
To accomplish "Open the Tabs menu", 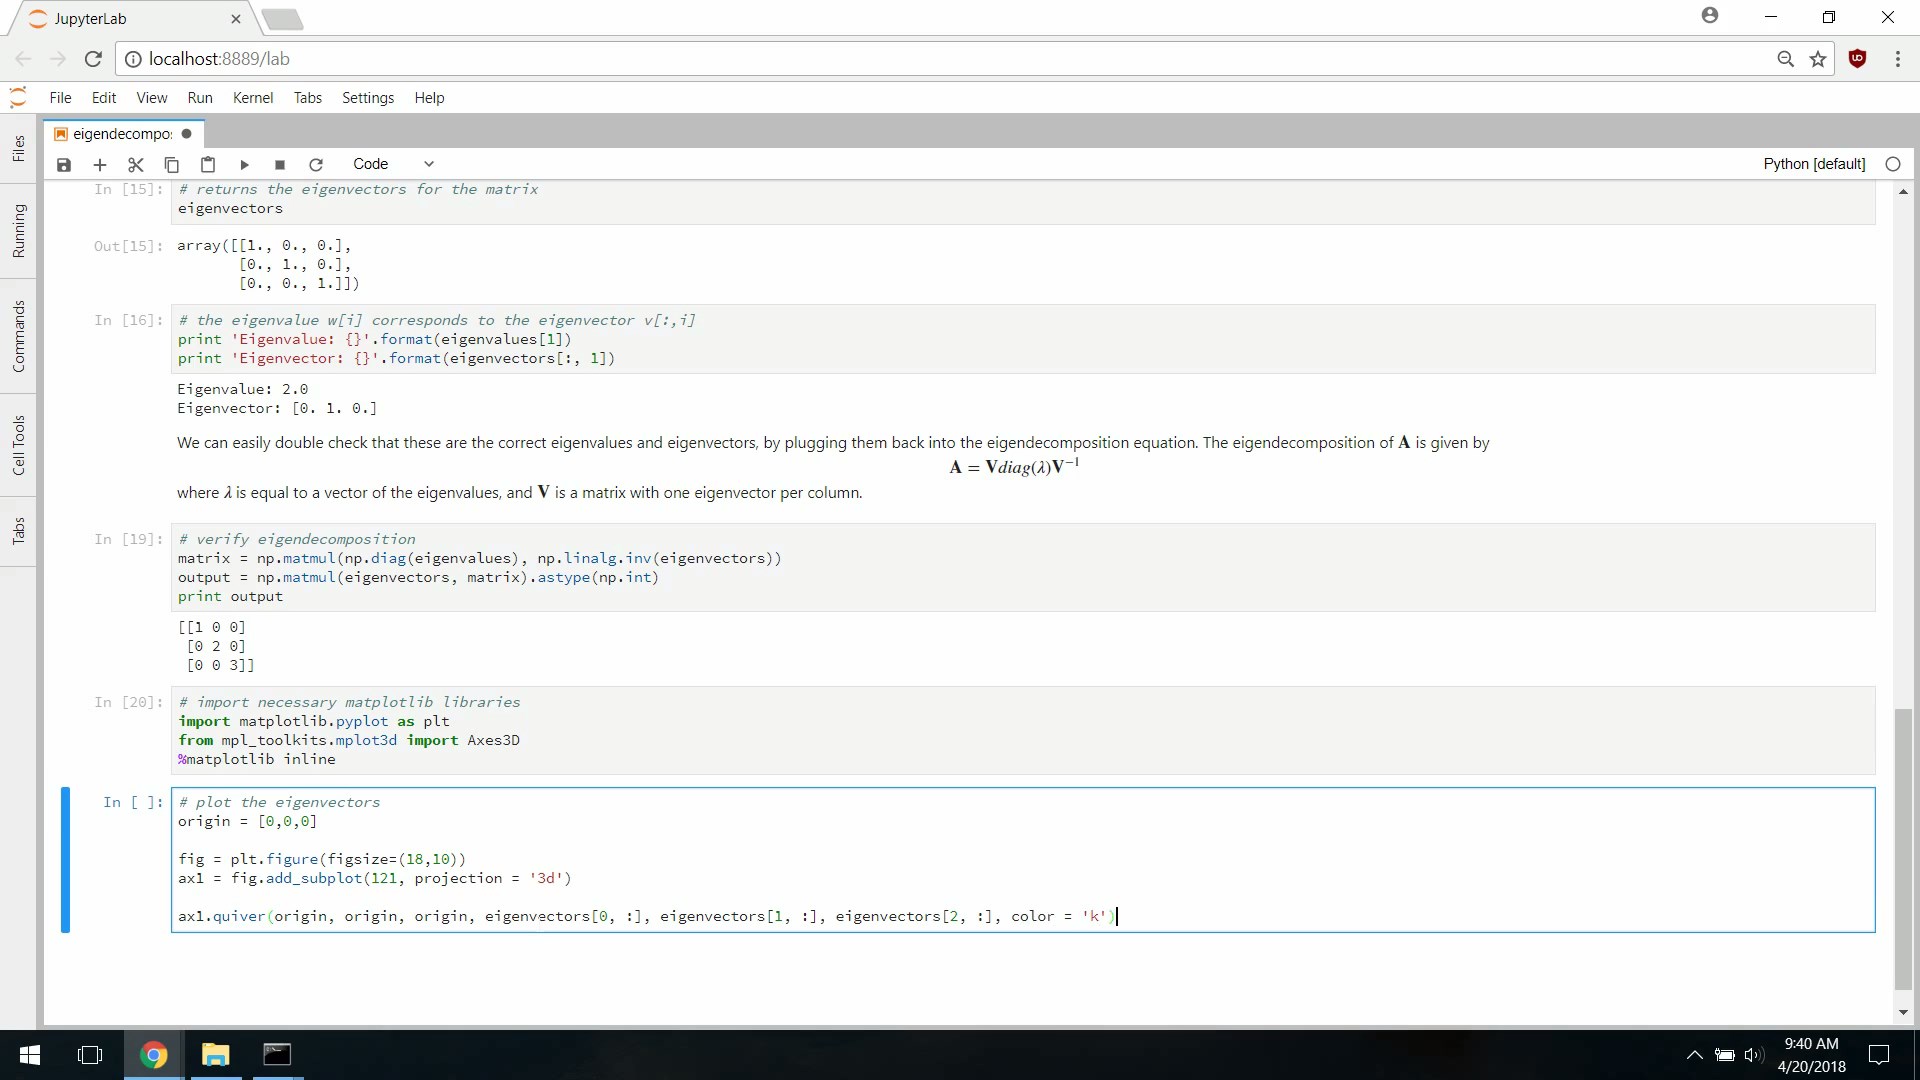I will [x=308, y=98].
